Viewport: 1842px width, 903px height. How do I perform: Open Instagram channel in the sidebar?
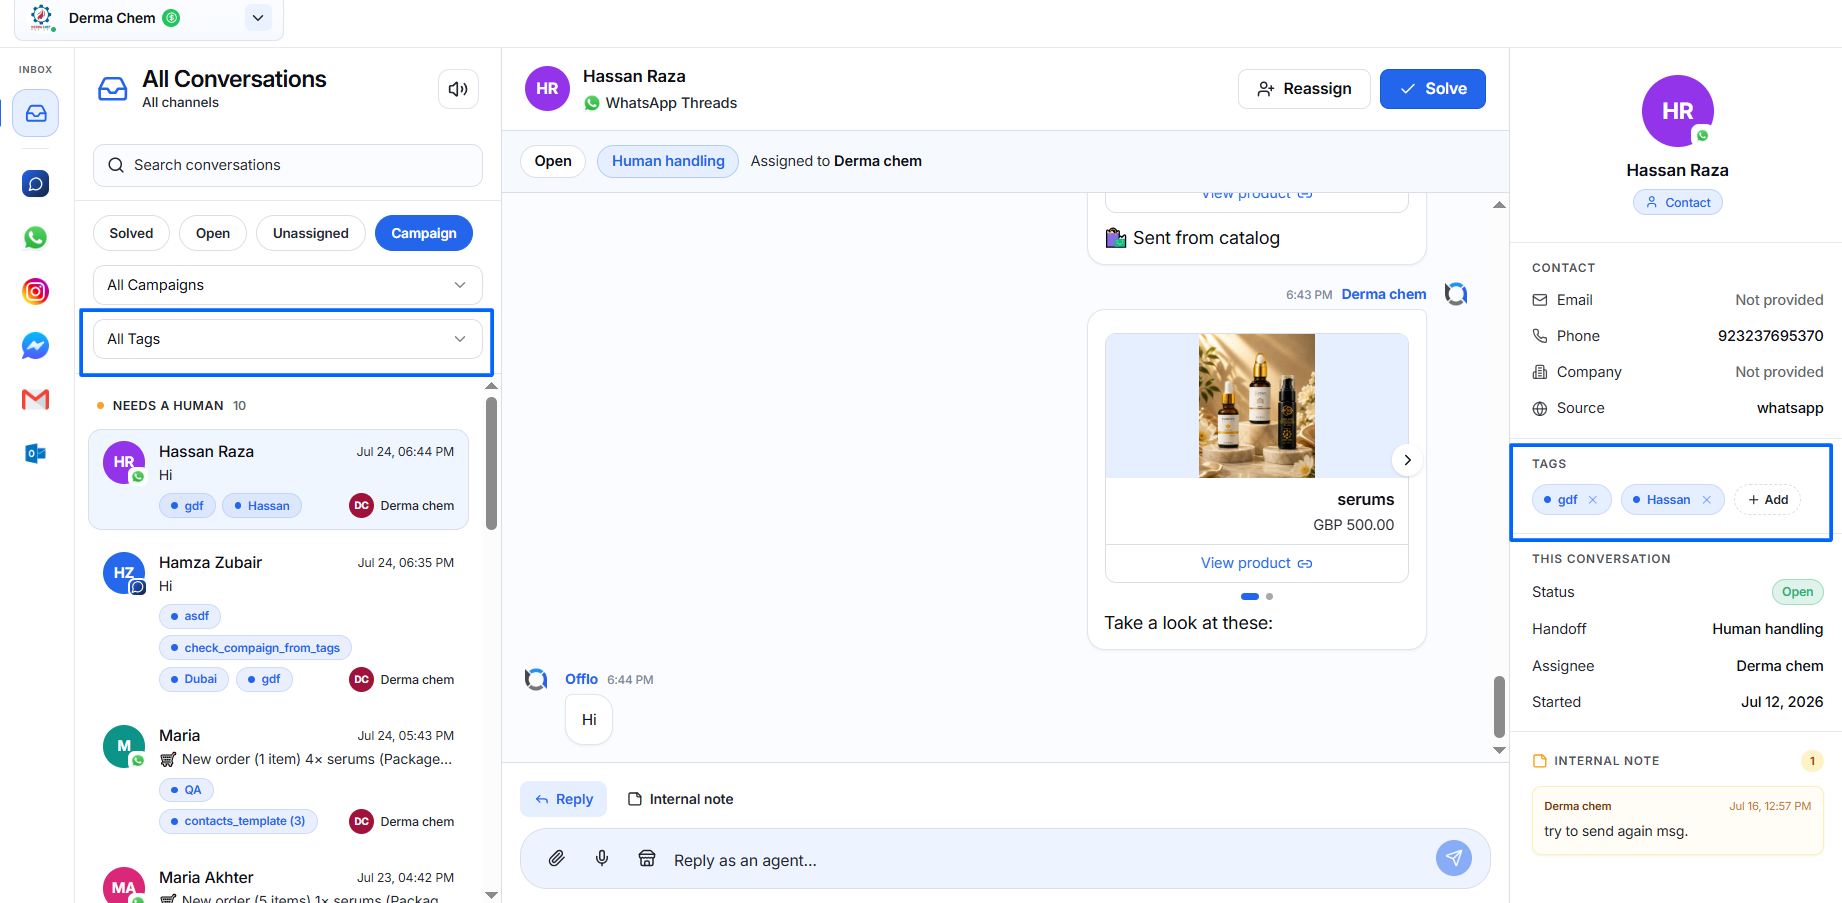pyautogui.click(x=36, y=291)
